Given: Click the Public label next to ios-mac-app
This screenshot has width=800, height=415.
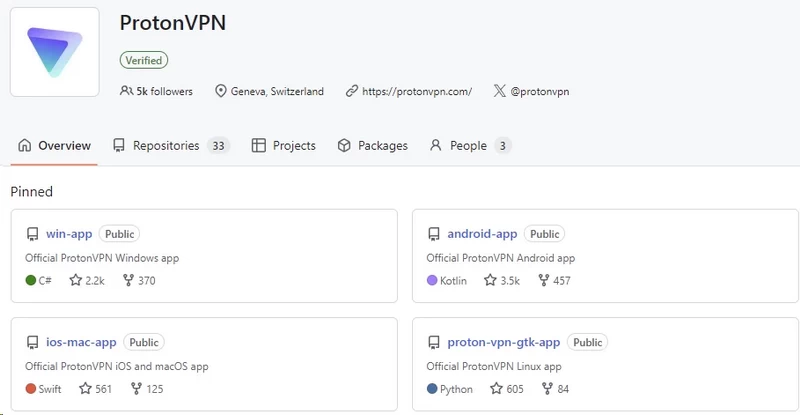Looking at the screenshot, I should click(144, 342).
